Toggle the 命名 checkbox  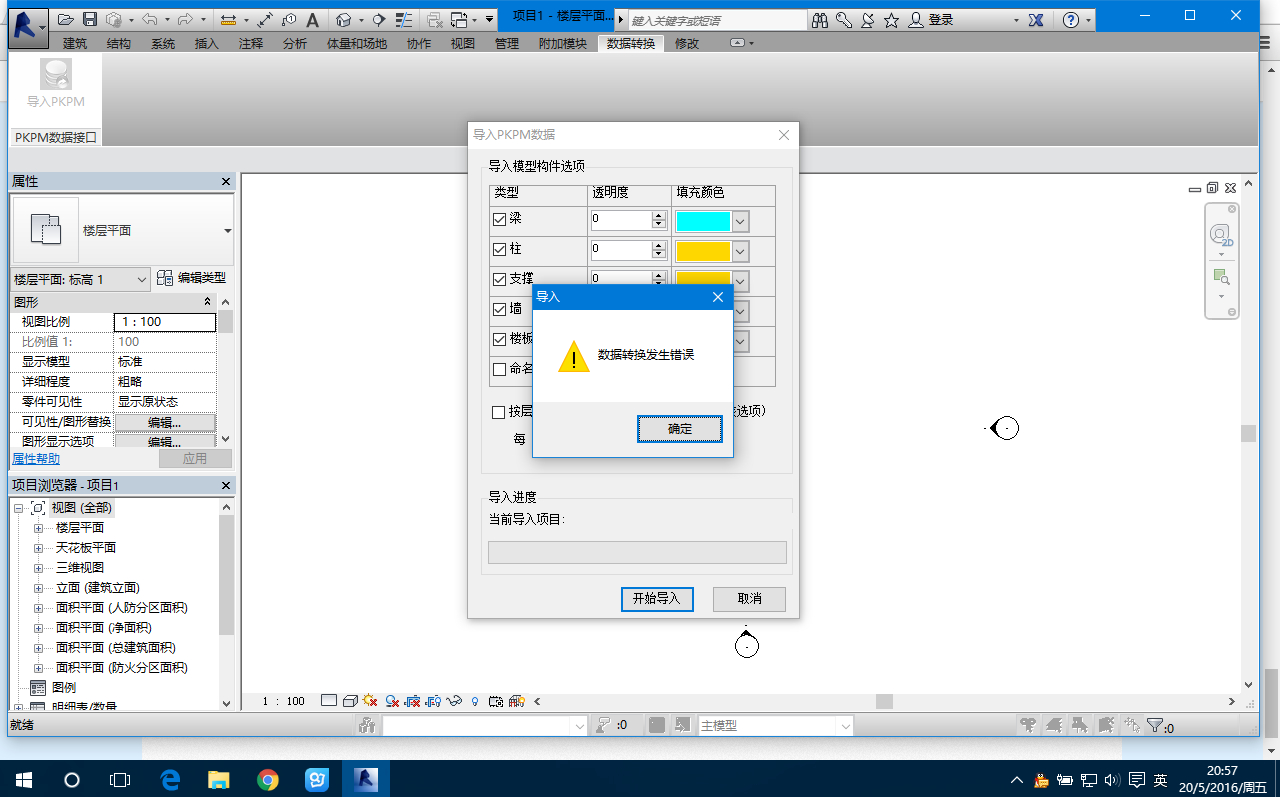(x=500, y=369)
